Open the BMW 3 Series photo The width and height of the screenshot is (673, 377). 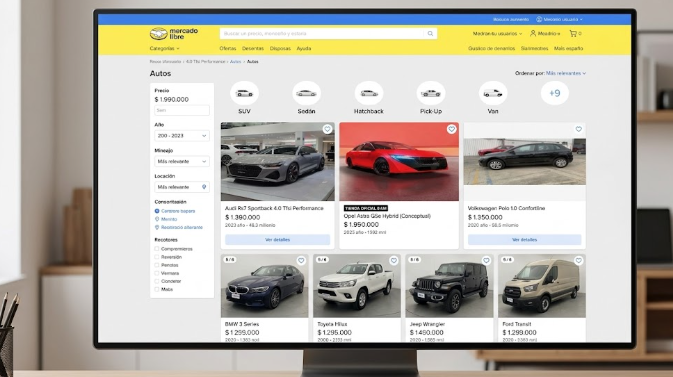pyautogui.click(x=264, y=286)
